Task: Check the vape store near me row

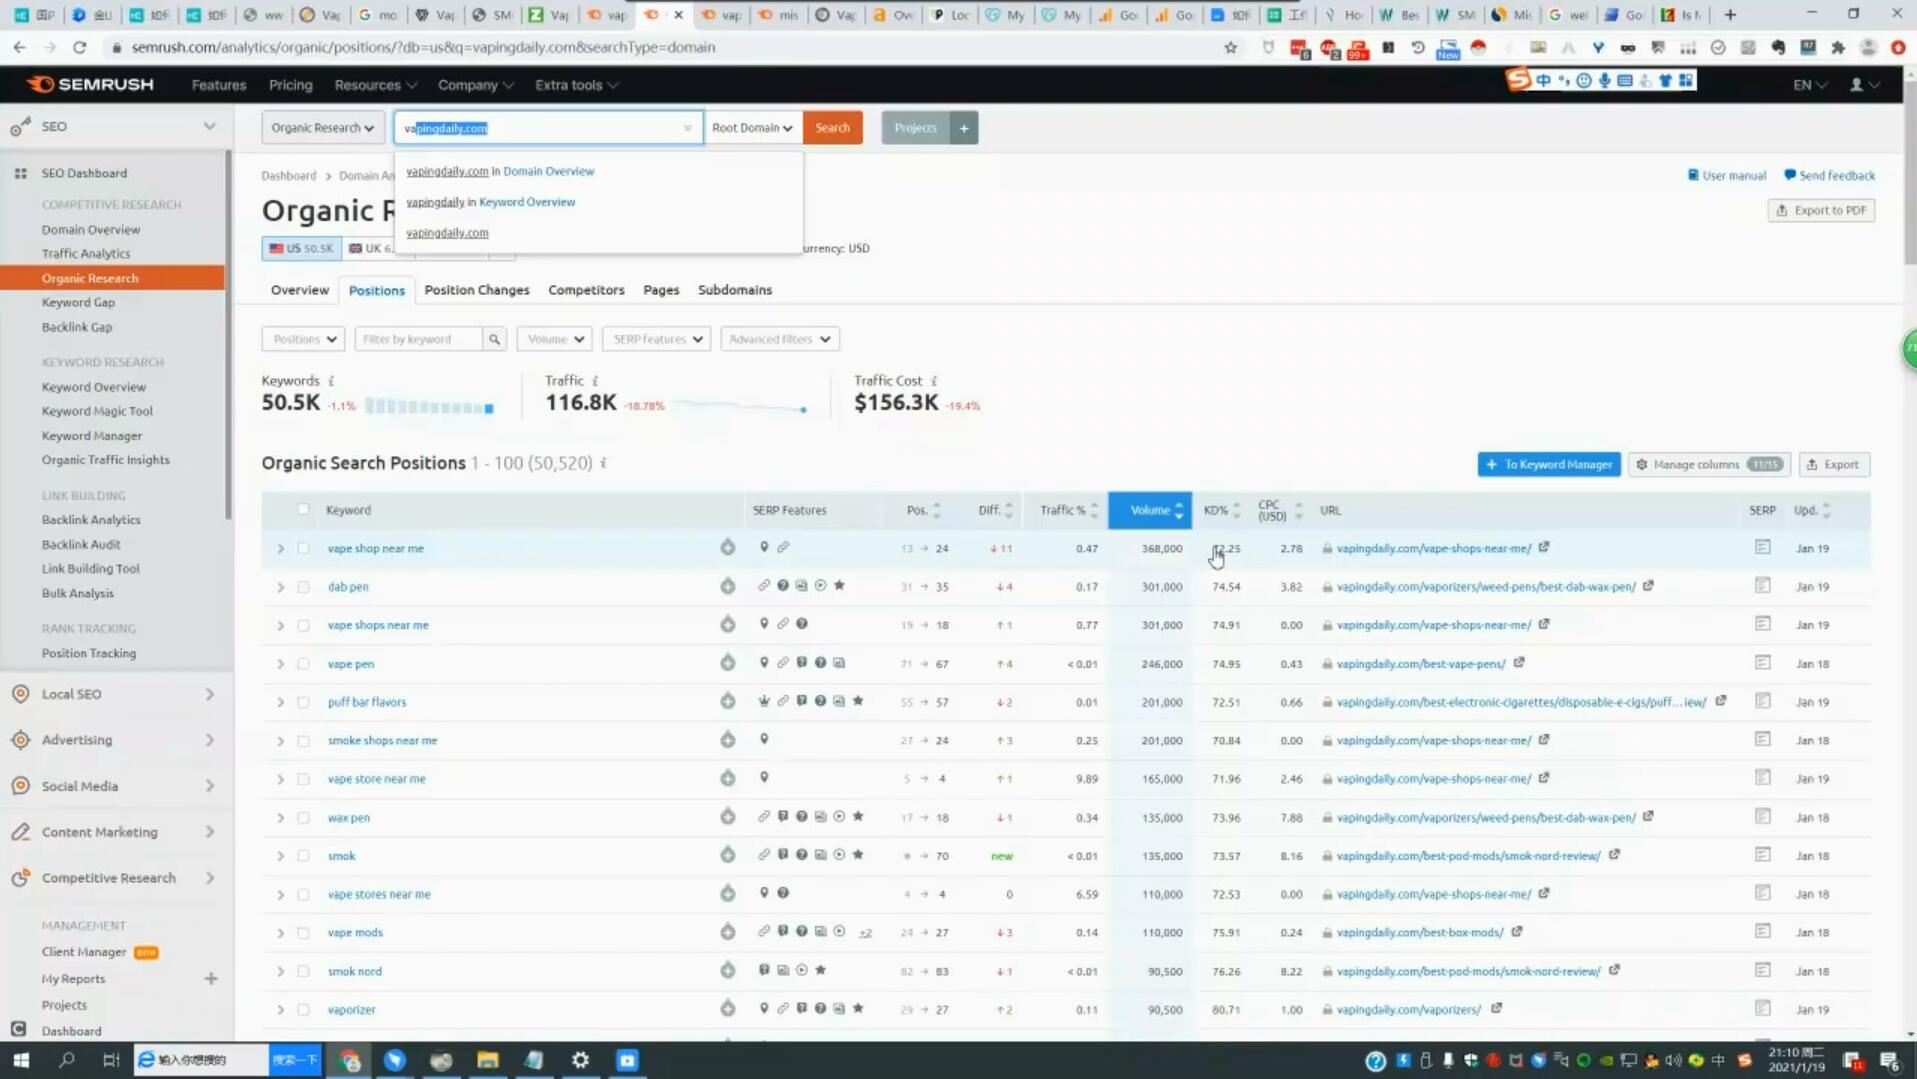Action: [x=303, y=779]
